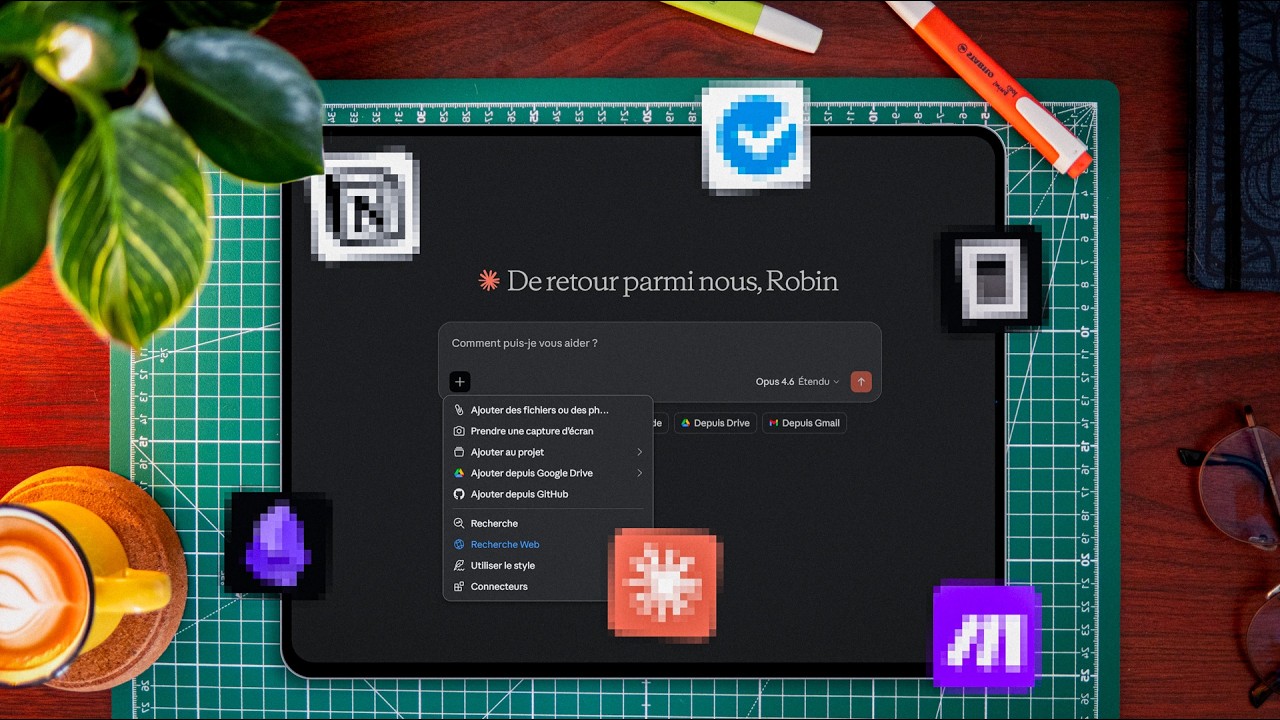Open the Opus 4.6 Étendu model dropdown
Viewport: 1280px width, 720px height.
[797, 382]
